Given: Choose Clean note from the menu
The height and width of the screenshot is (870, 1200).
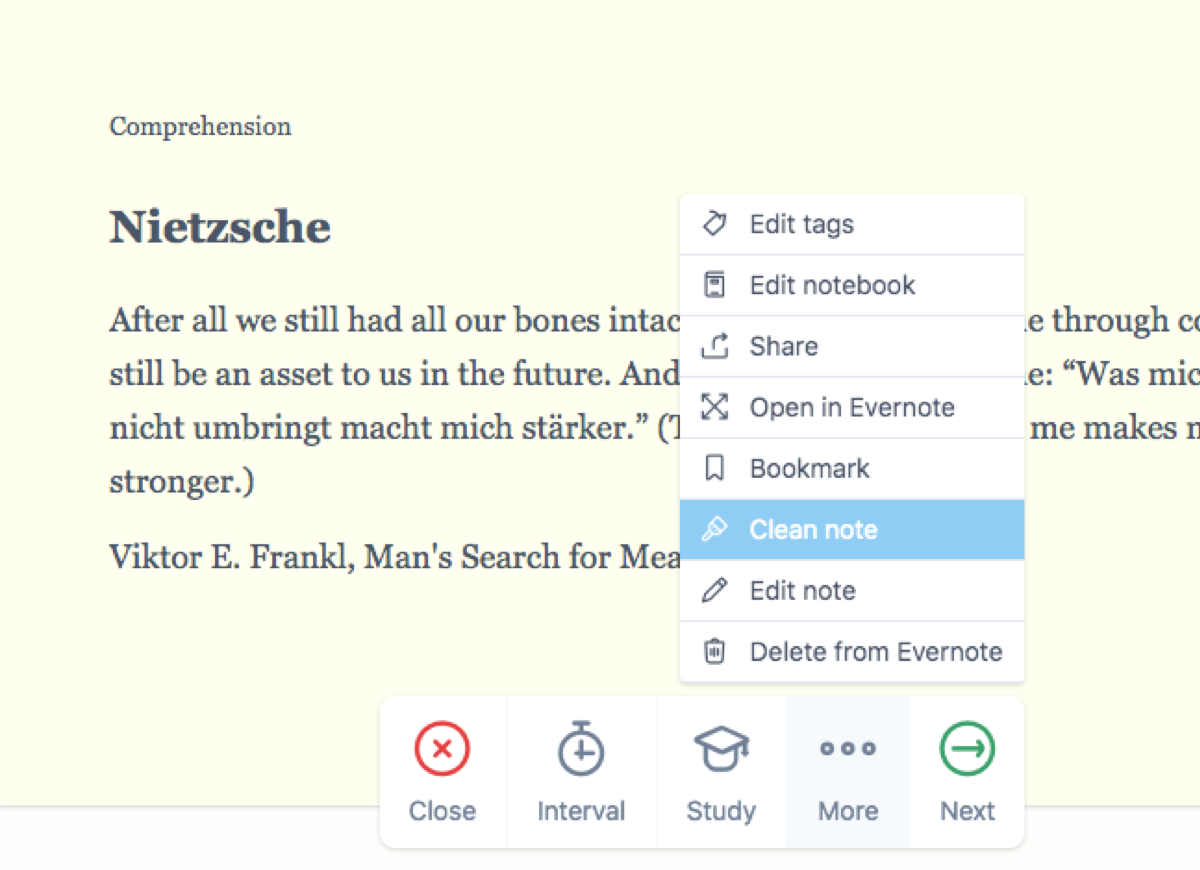Looking at the screenshot, I should tap(852, 529).
